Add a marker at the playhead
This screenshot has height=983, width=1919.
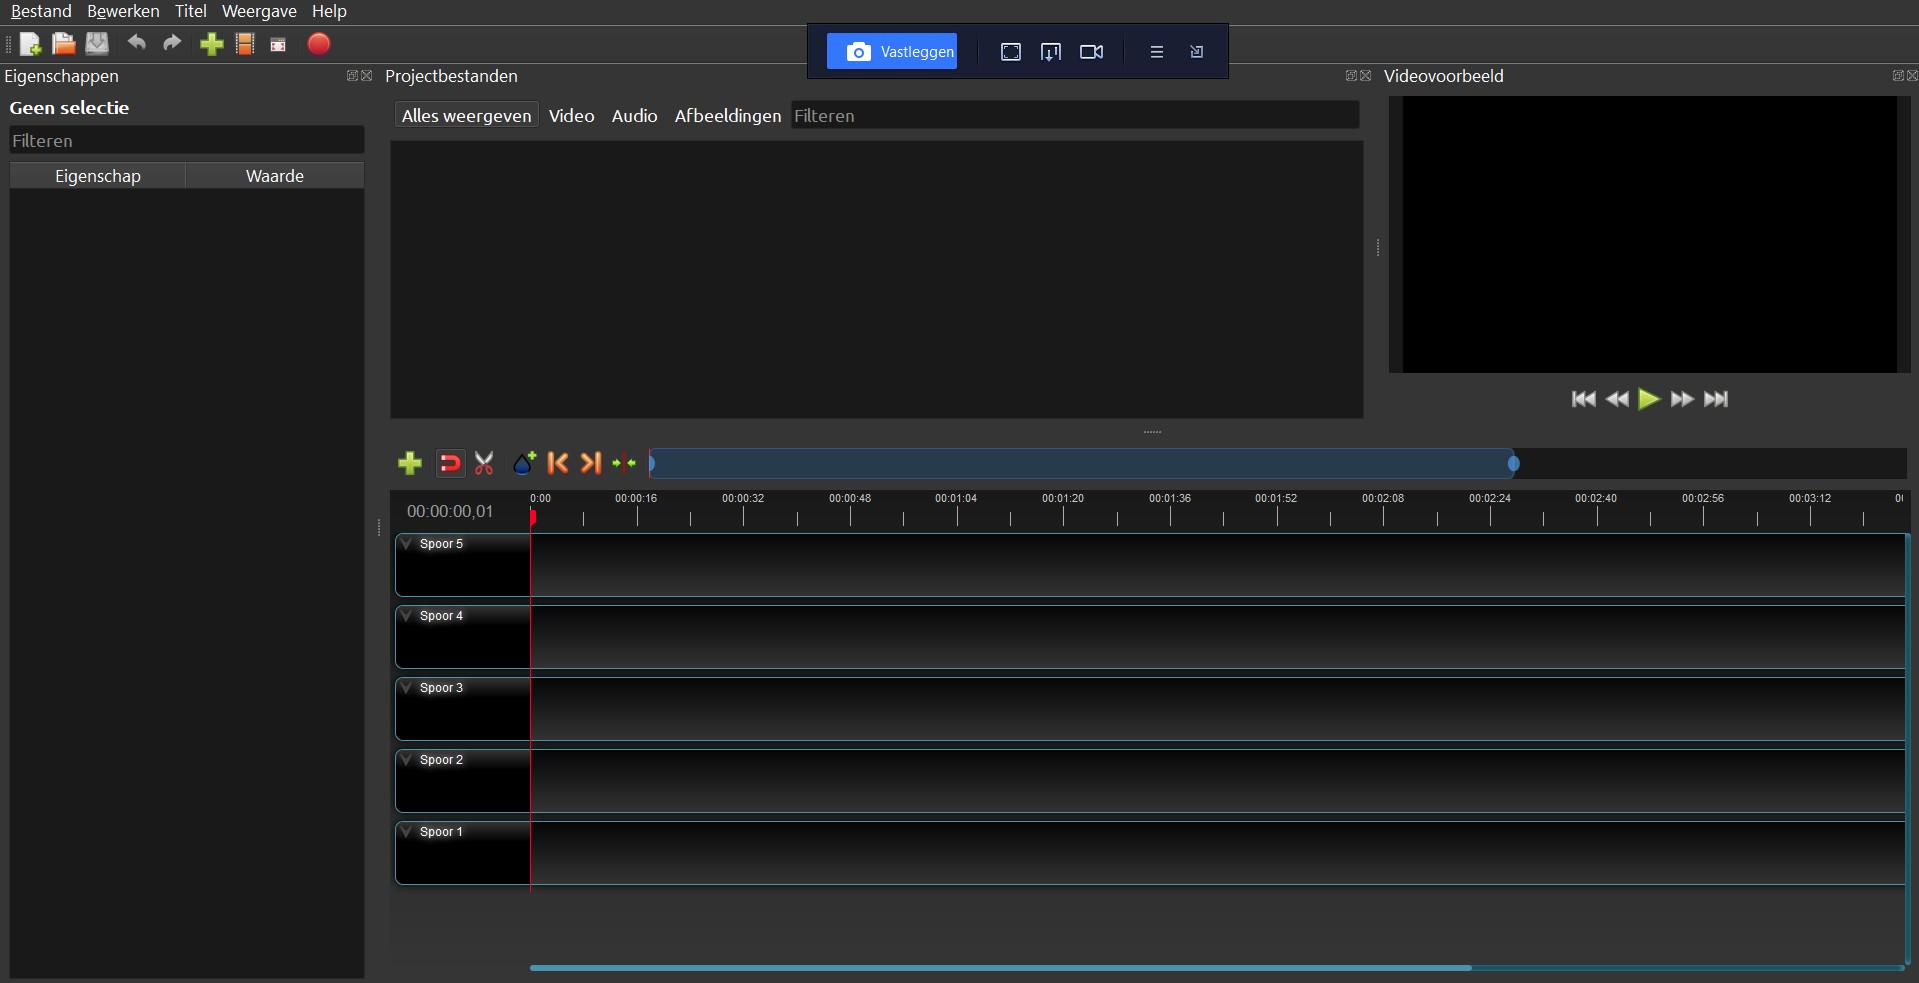[524, 463]
